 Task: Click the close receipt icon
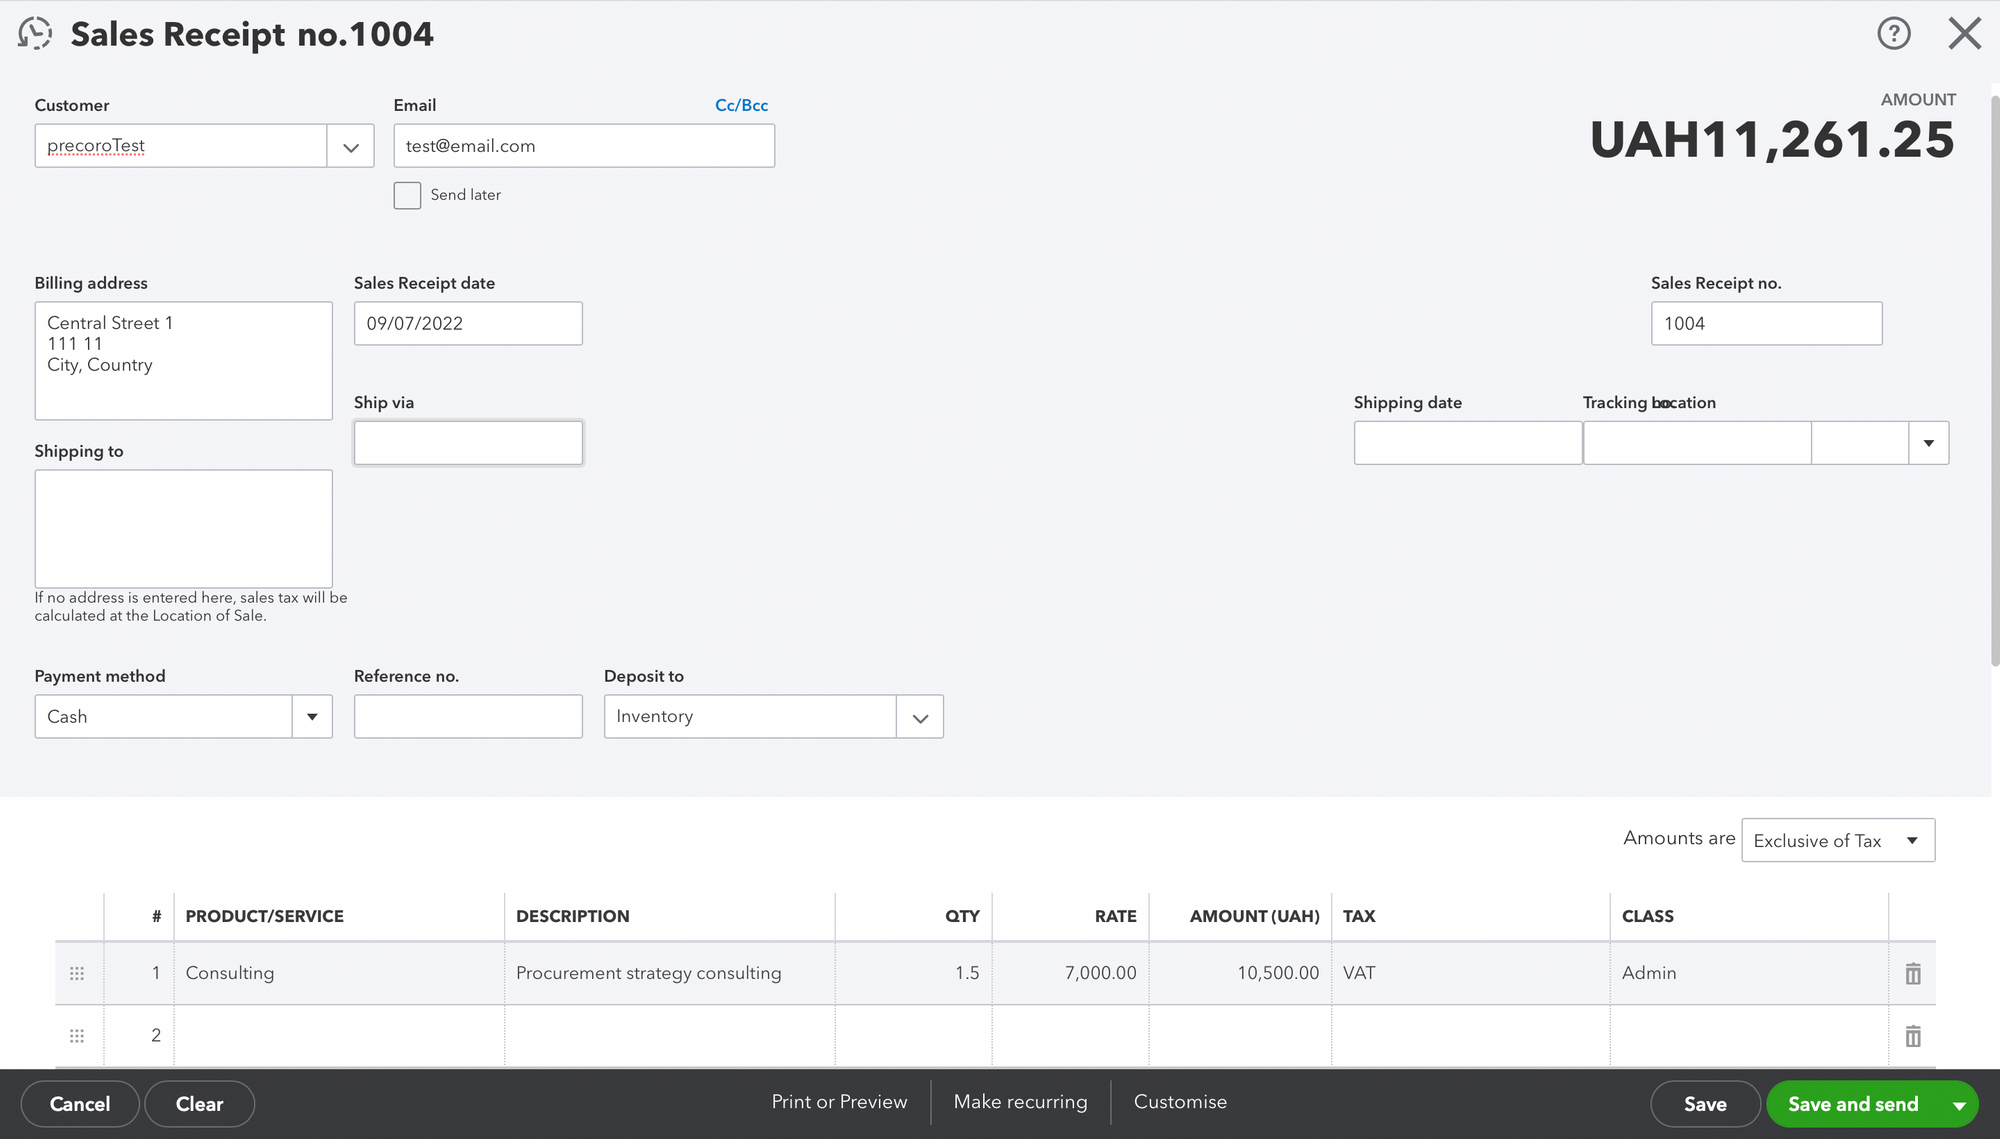[1967, 30]
